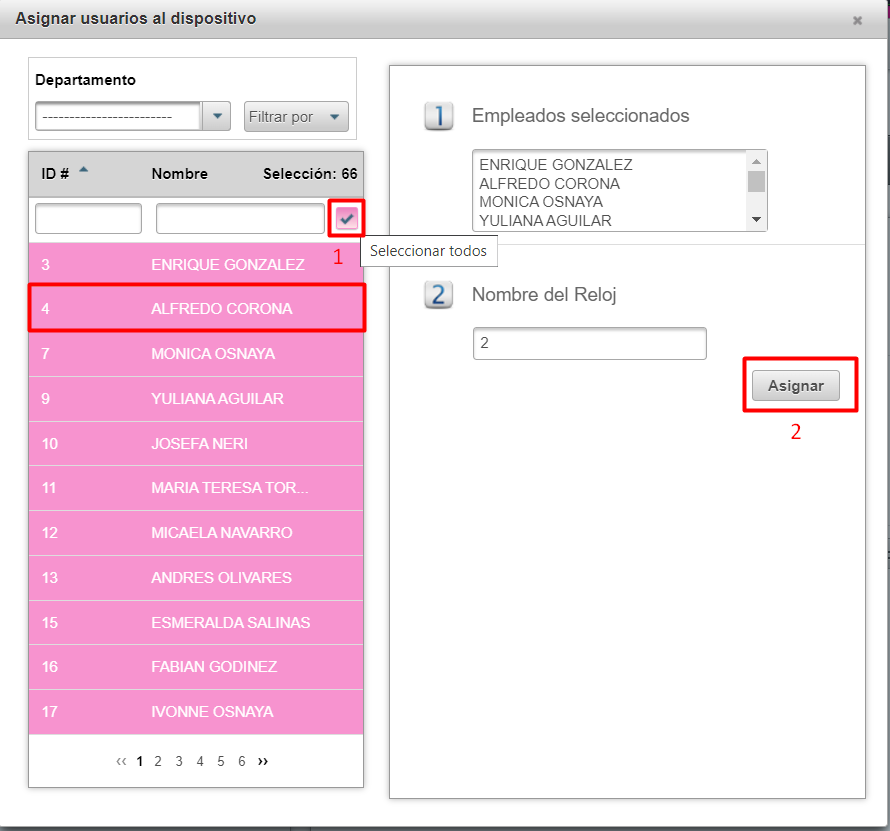Click the Nombre filter input field
The width and height of the screenshot is (890, 831).
pos(239,218)
